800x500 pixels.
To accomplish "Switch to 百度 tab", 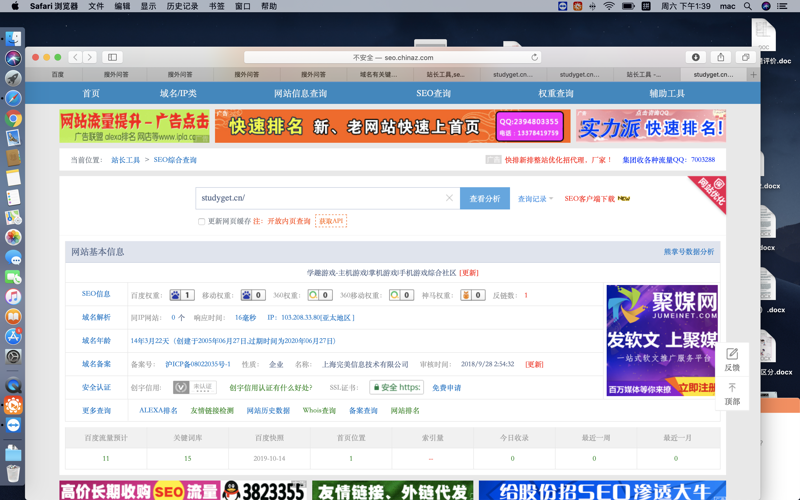I will click(x=58, y=74).
